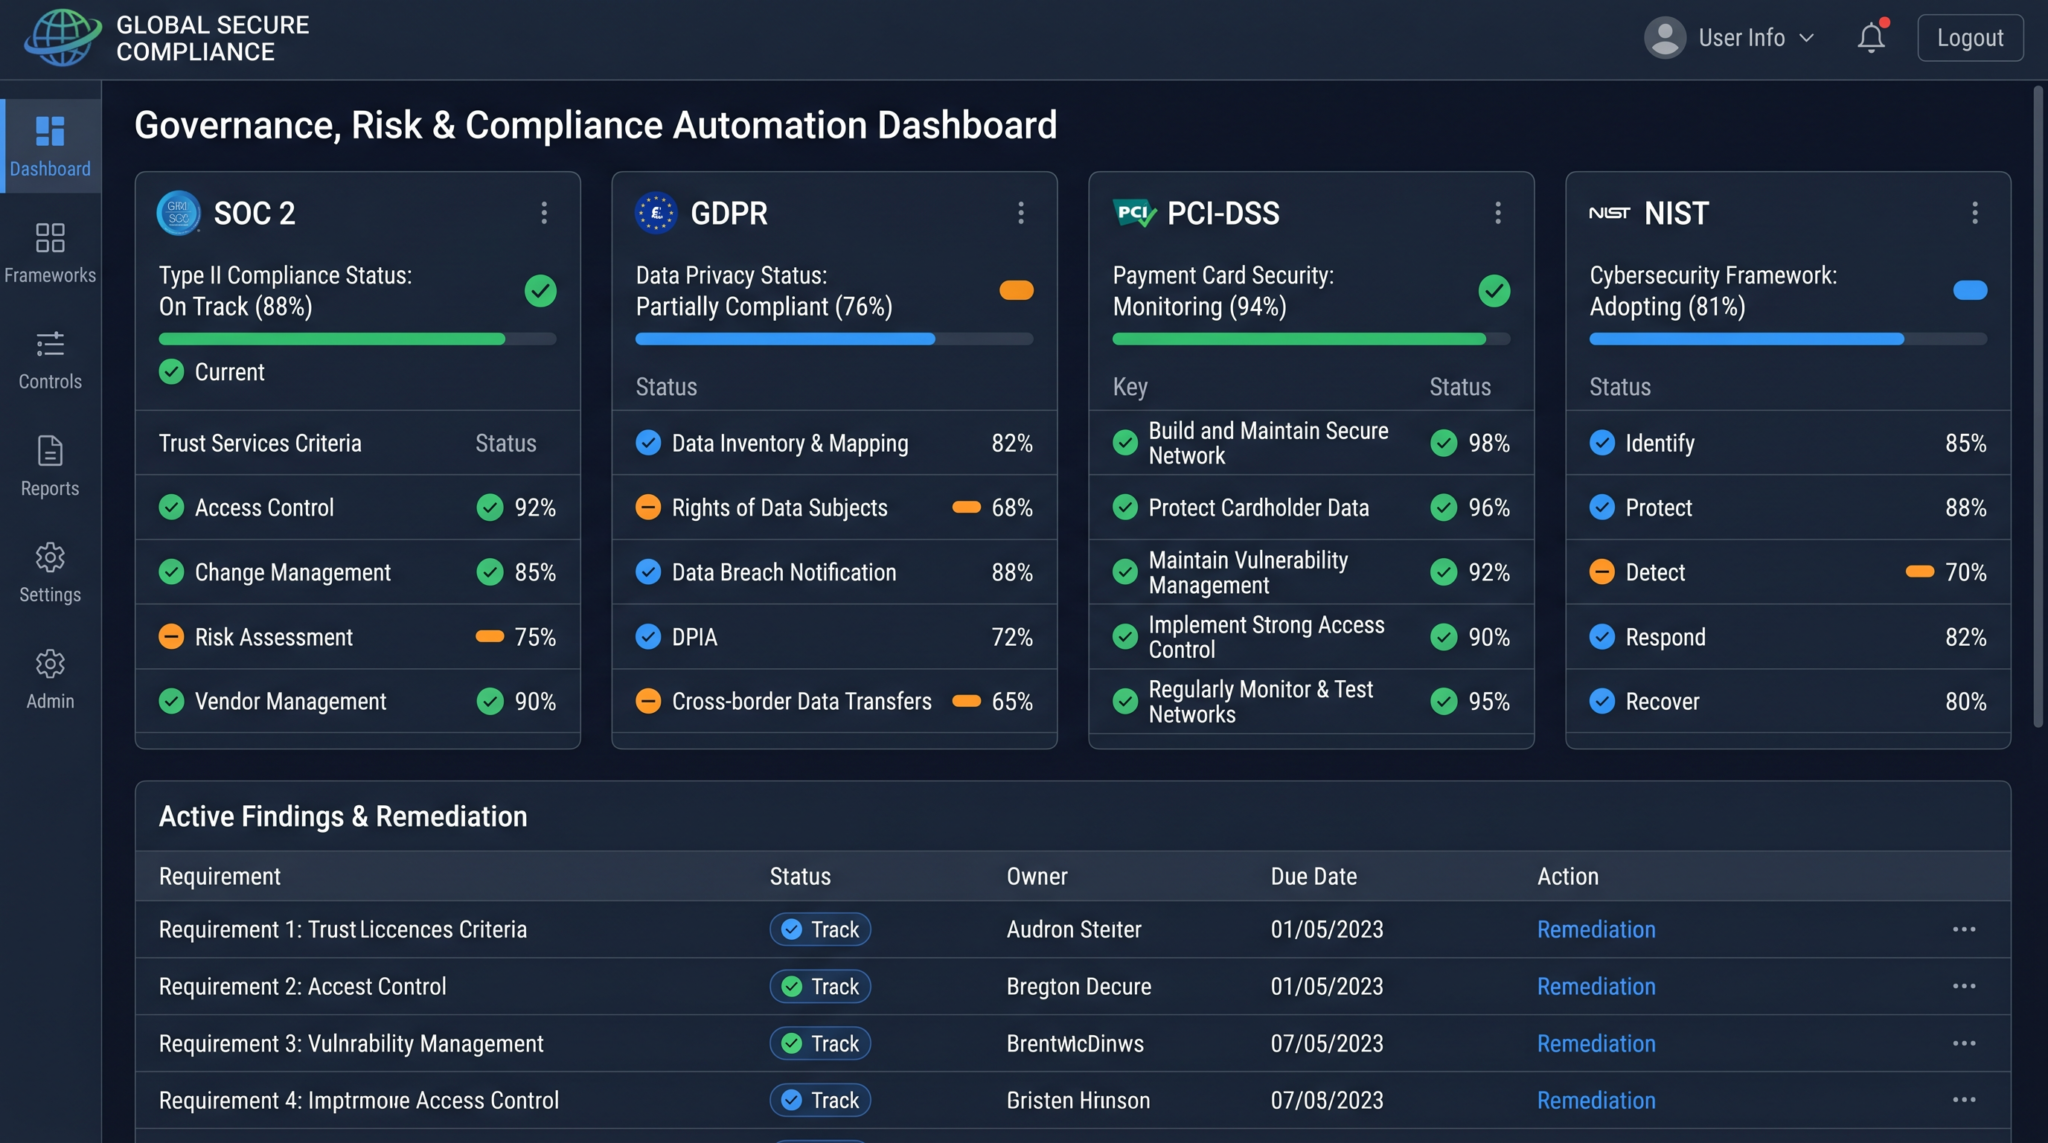This screenshot has width=2048, height=1143.
Task: Click the NIST logo icon
Action: click(1610, 213)
